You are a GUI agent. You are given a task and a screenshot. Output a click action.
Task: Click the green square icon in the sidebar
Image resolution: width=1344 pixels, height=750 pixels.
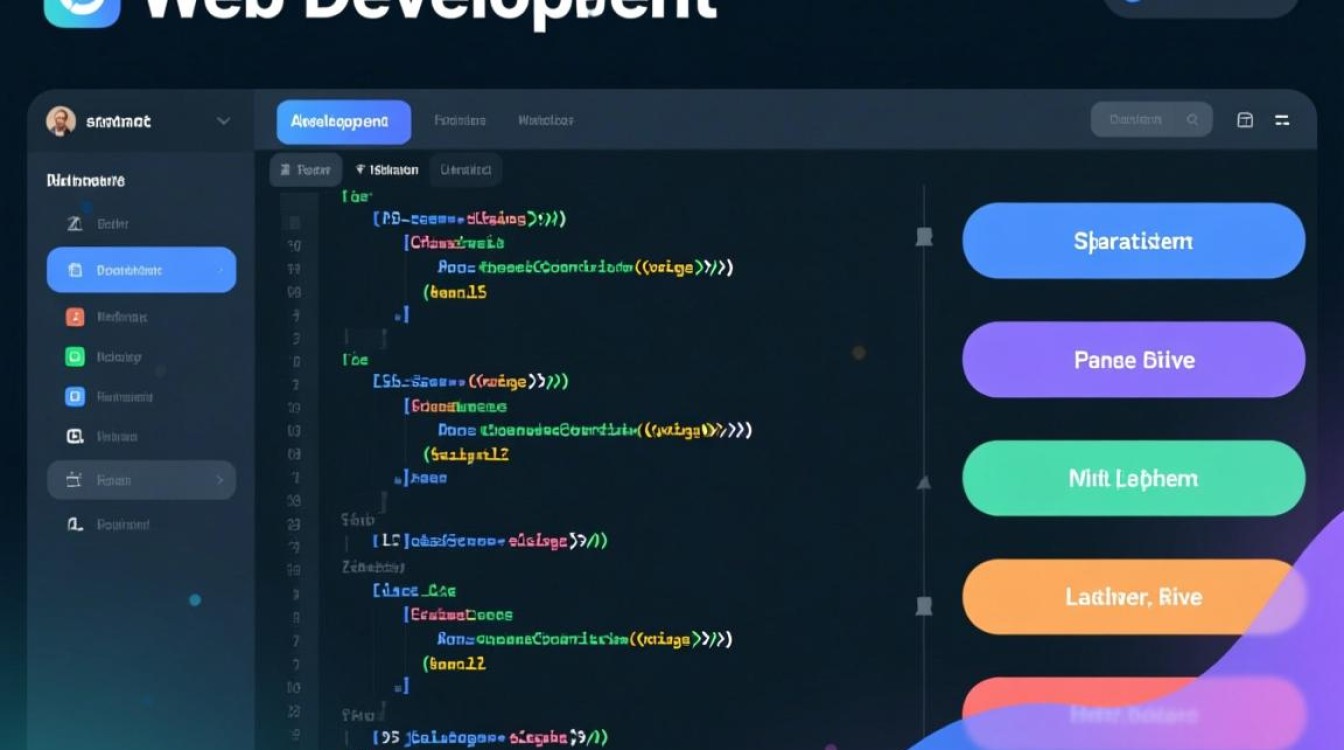[x=75, y=357]
